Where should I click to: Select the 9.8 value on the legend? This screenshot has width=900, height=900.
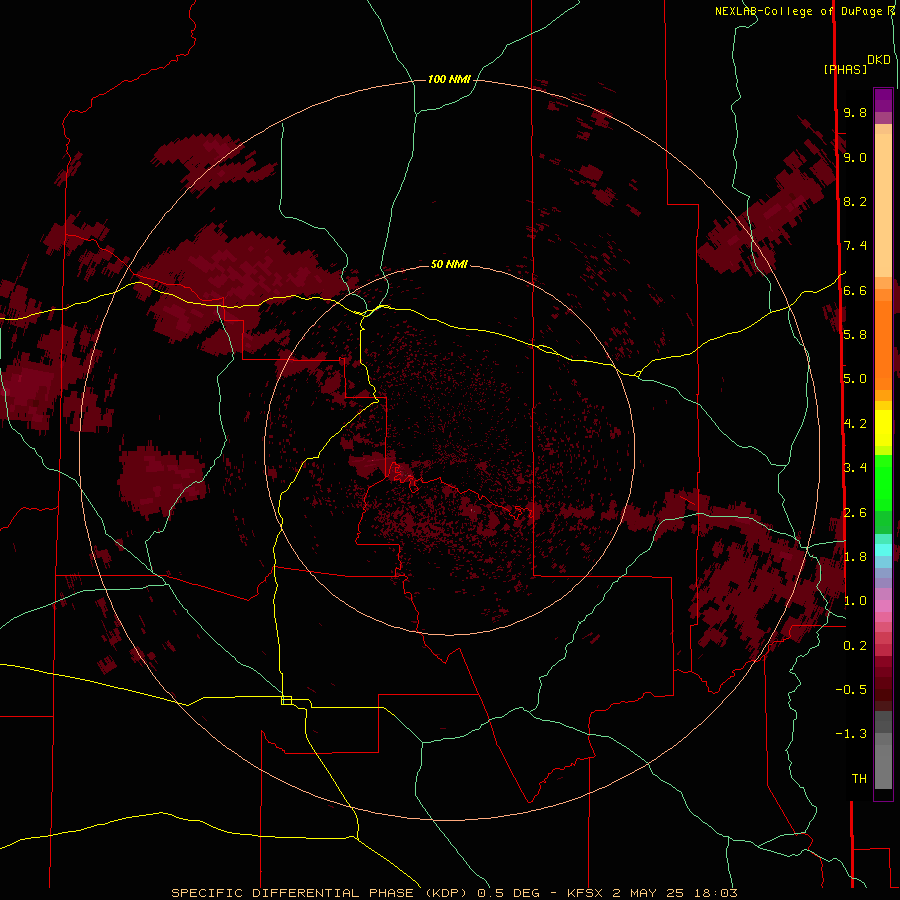click(855, 112)
